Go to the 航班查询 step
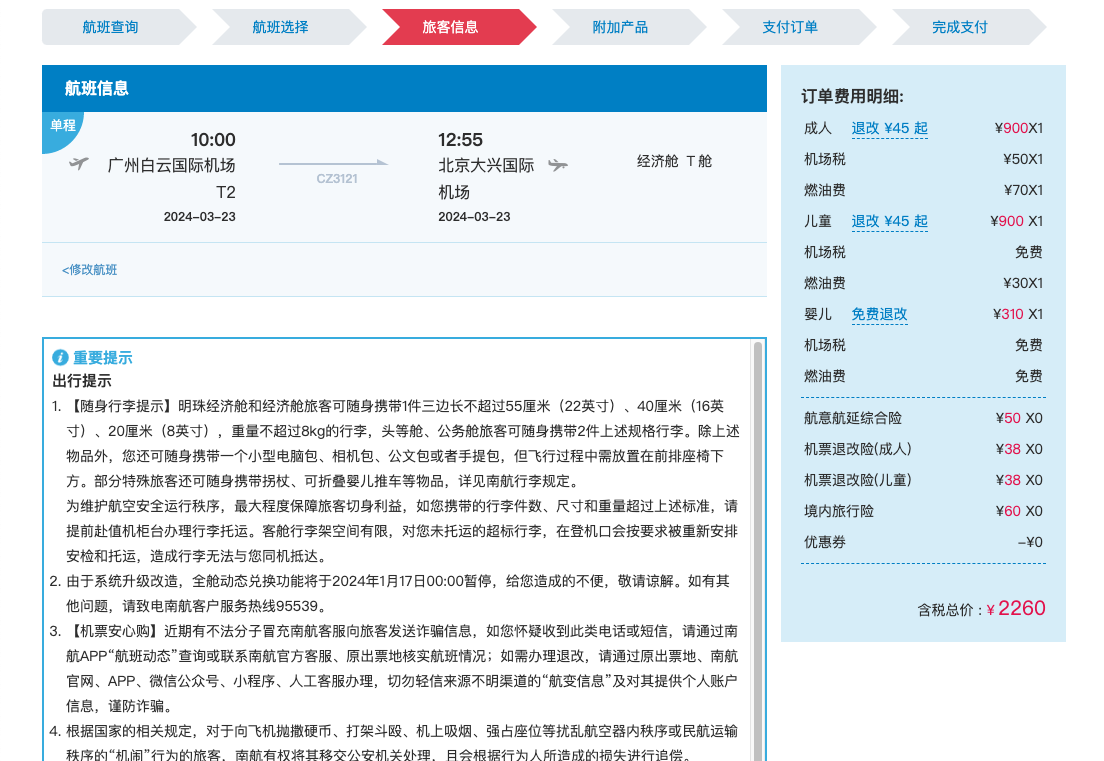 pos(110,27)
